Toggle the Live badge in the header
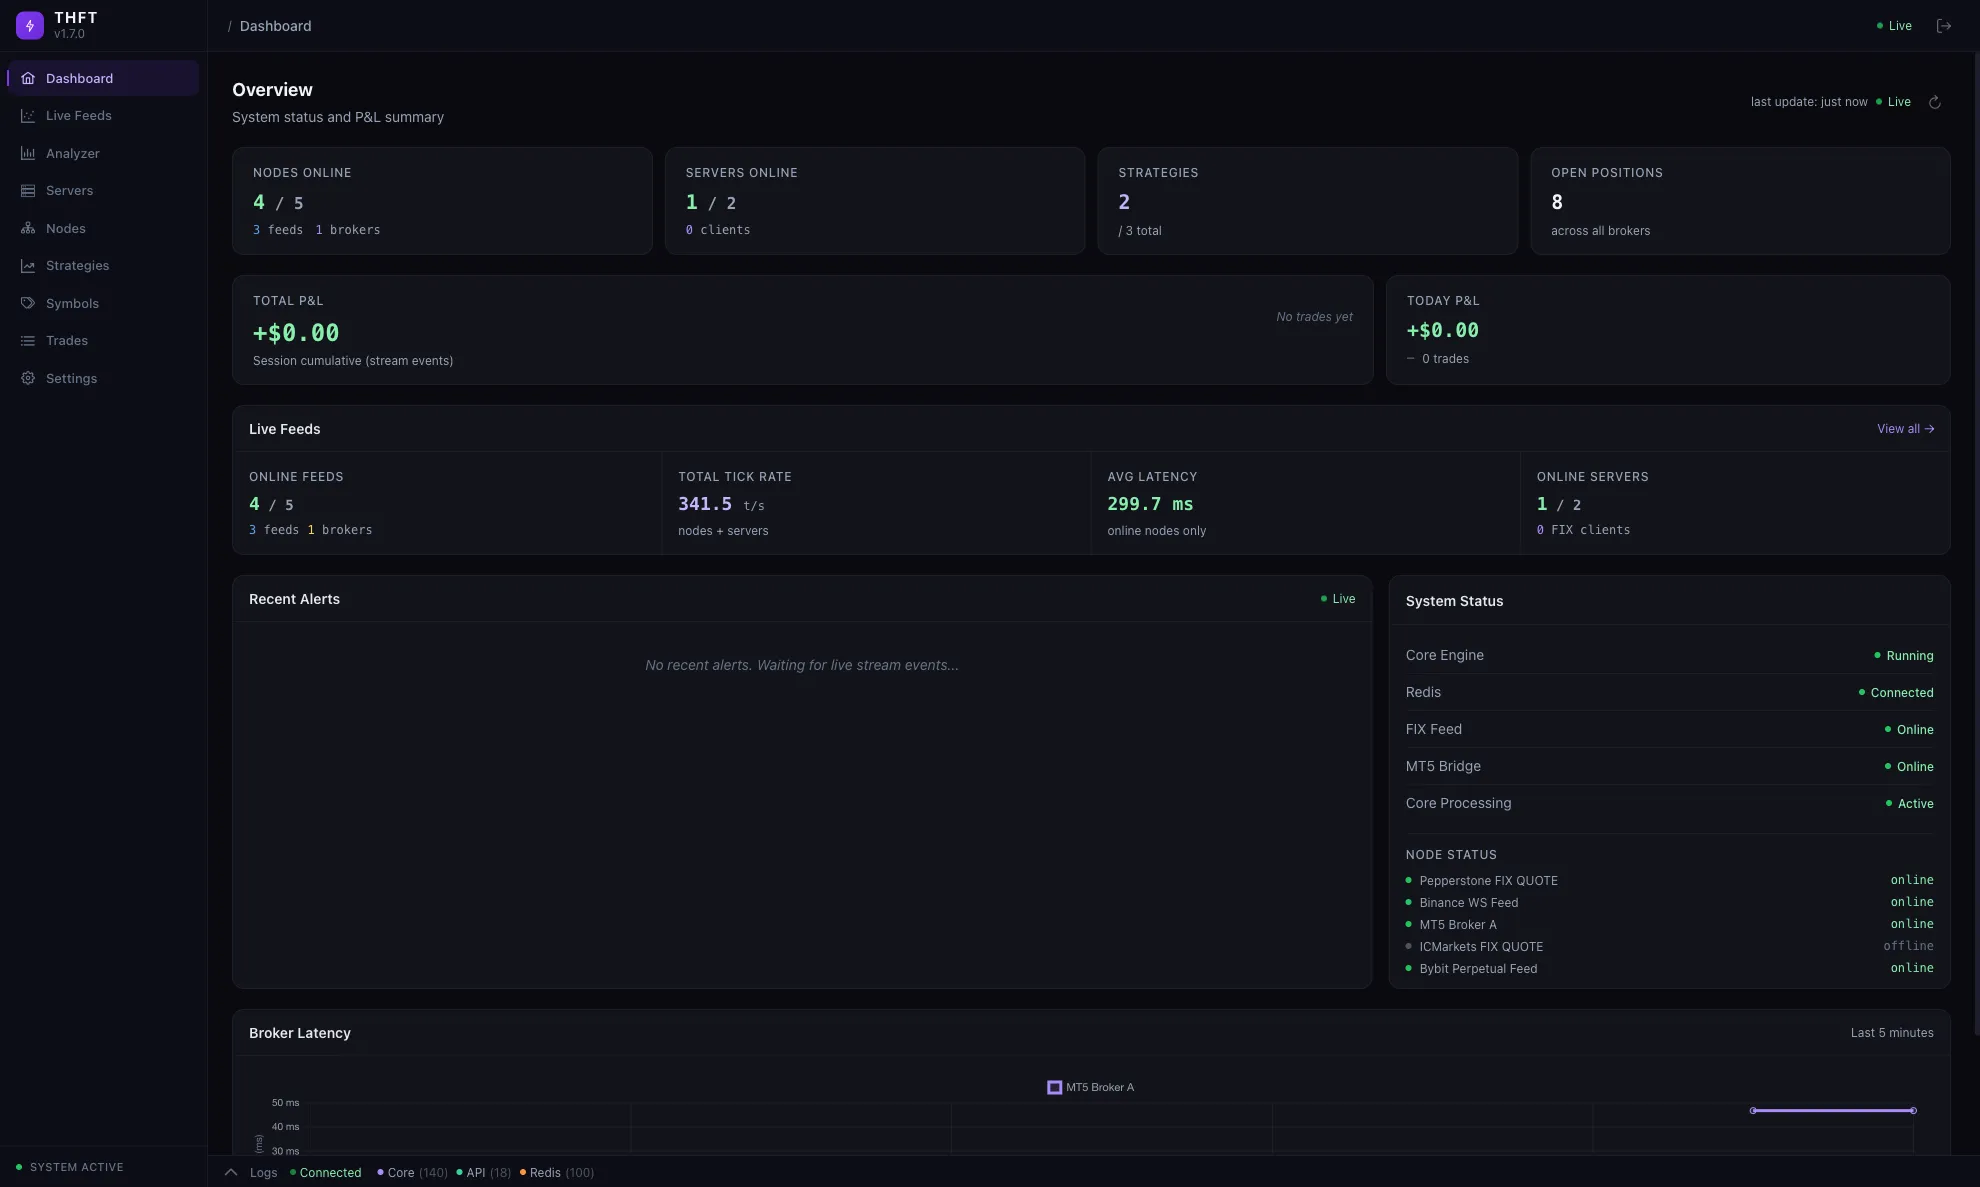The width and height of the screenshot is (1980, 1187). pyautogui.click(x=1893, y=25)
